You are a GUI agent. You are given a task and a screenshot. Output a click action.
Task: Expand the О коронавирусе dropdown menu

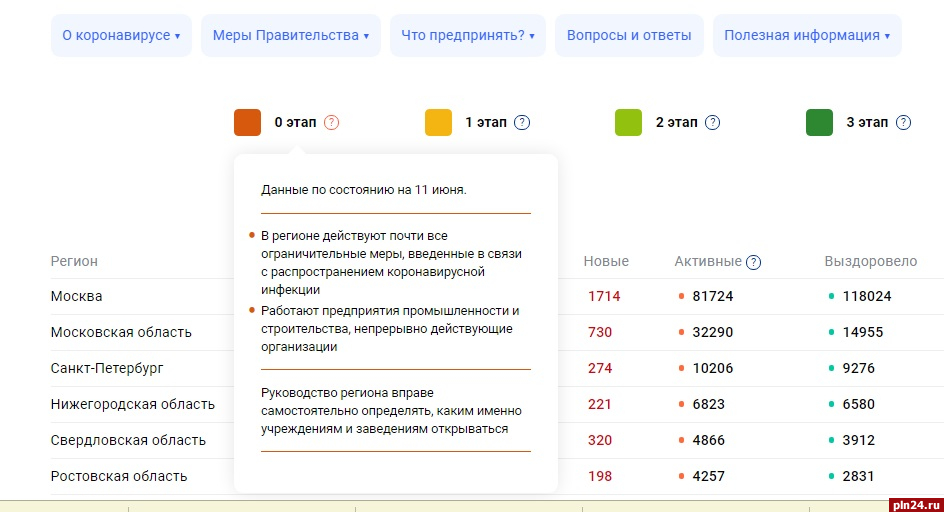(x=121, y=35)
